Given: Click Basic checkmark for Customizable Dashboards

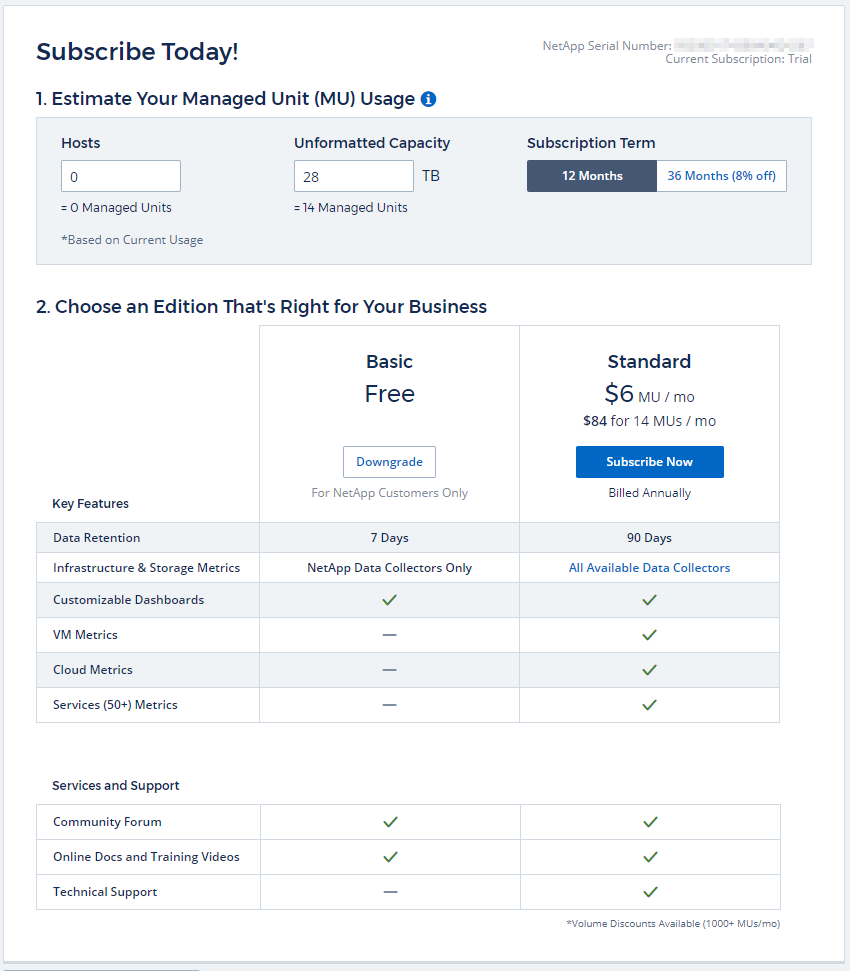Looking at the screenshot, I should click(x=390, y=600).
